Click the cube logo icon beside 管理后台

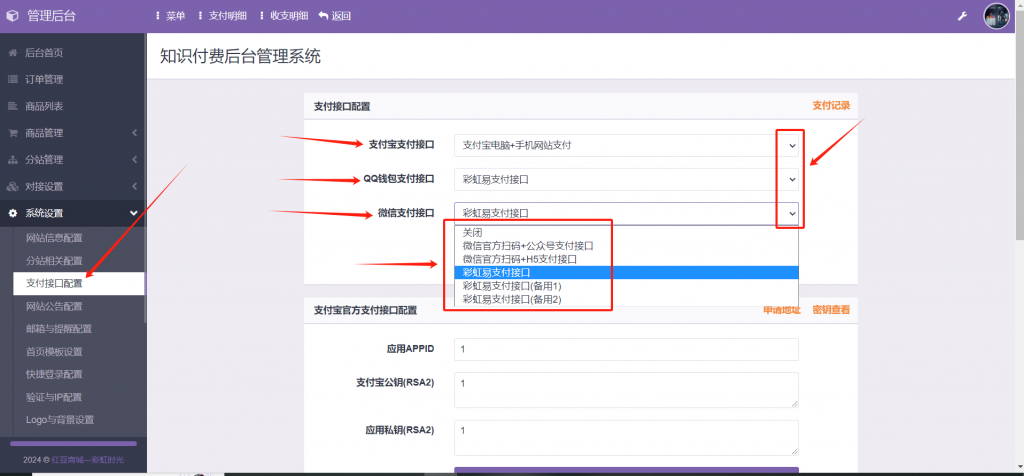[12, 16]
